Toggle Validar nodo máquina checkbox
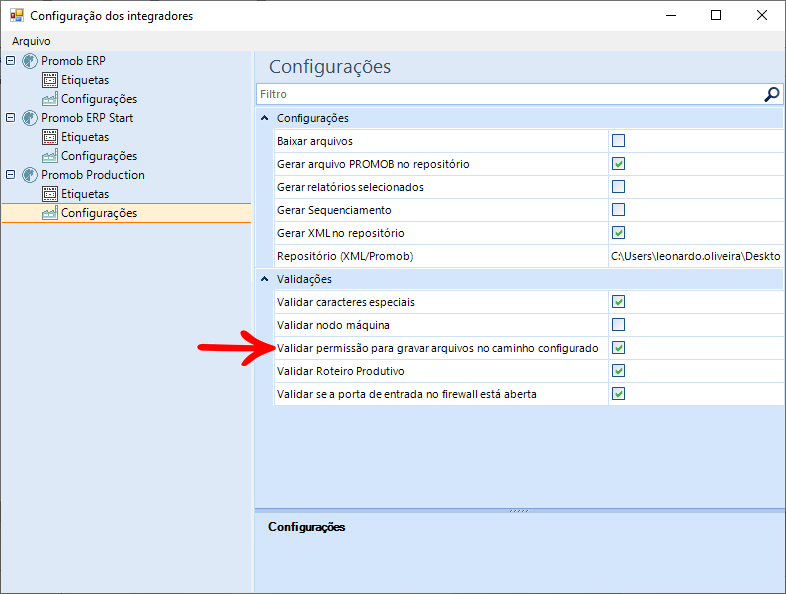786x594 pixels. (x=618, y=325)
